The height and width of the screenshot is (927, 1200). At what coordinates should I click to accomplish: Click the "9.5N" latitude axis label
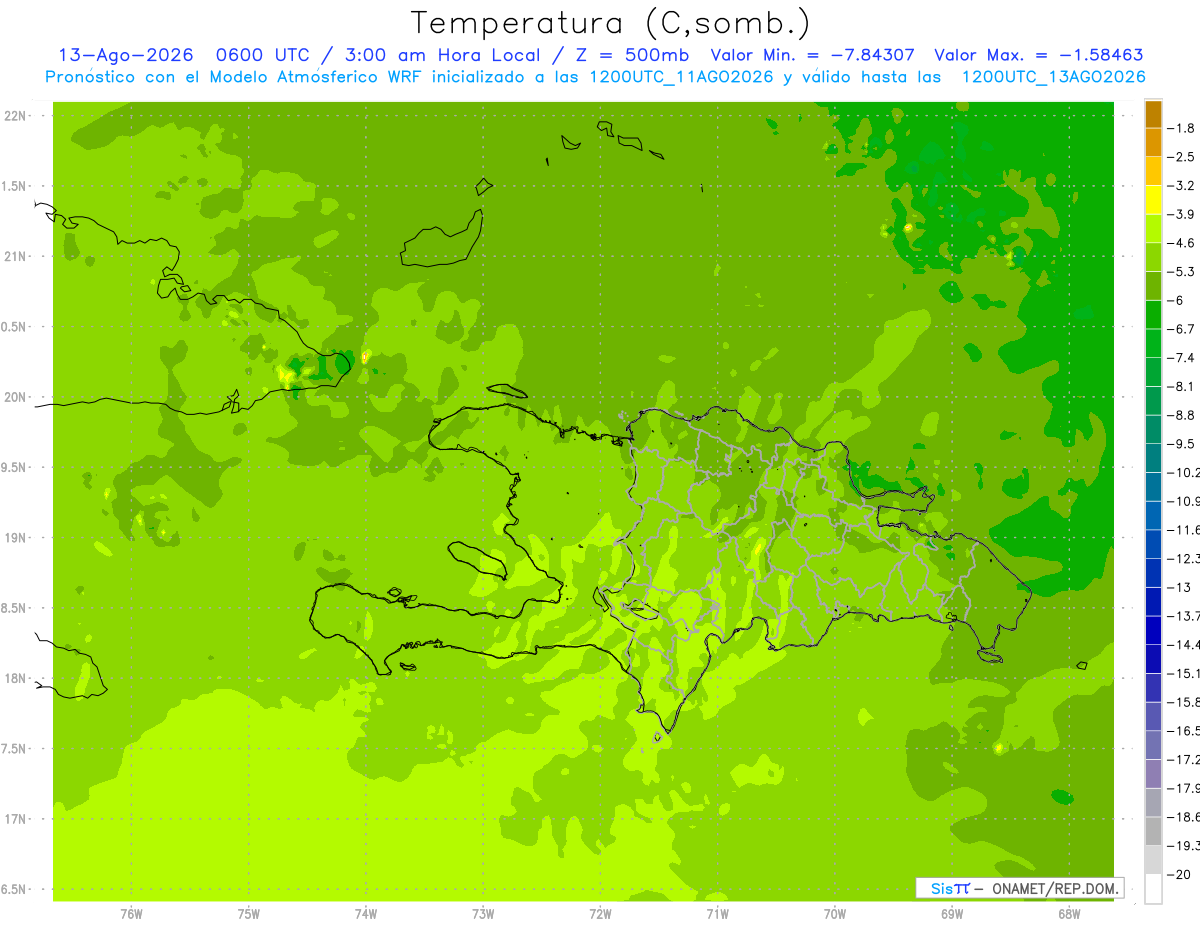coord(14,468)
